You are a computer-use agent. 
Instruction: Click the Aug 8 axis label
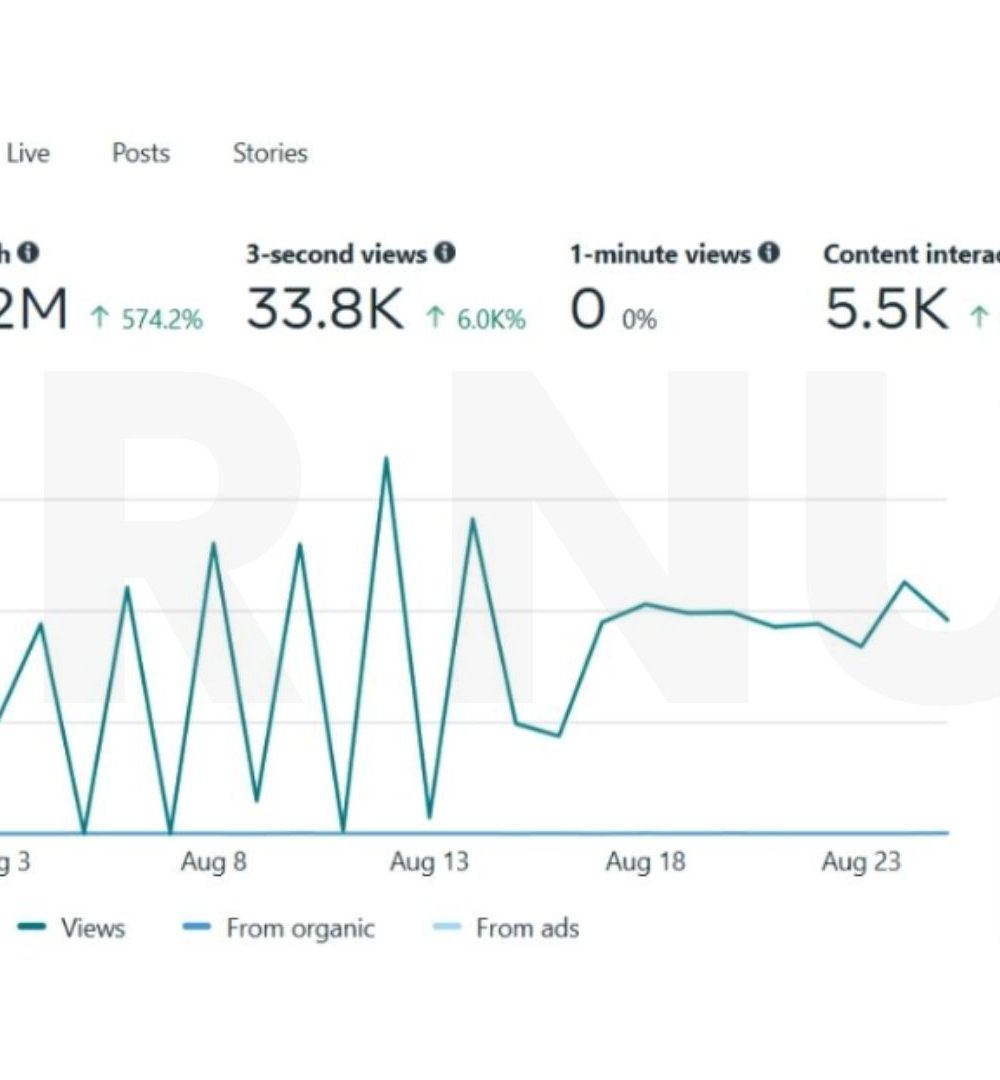(213, 862)
